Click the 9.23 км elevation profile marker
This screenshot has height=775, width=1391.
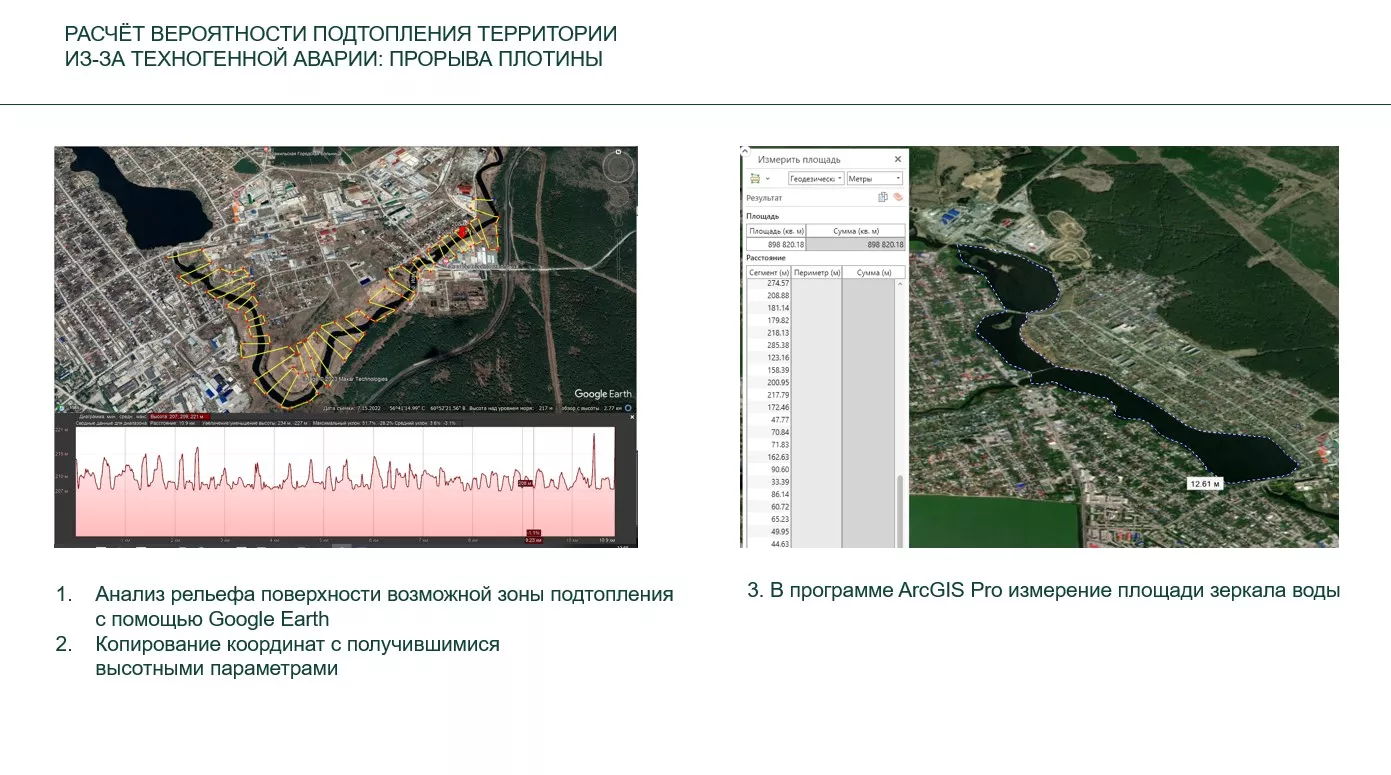pyautogui.click(x=534, y=540)
